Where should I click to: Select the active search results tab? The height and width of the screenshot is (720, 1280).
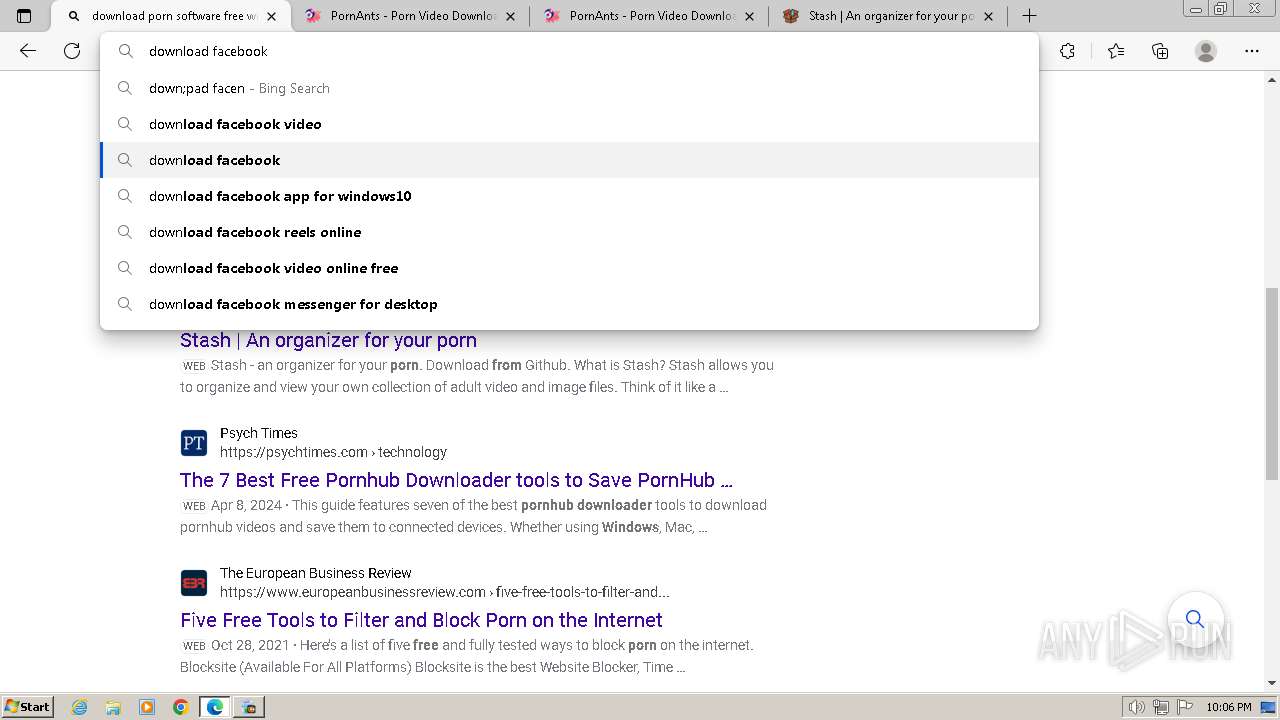tap(170, 16)
